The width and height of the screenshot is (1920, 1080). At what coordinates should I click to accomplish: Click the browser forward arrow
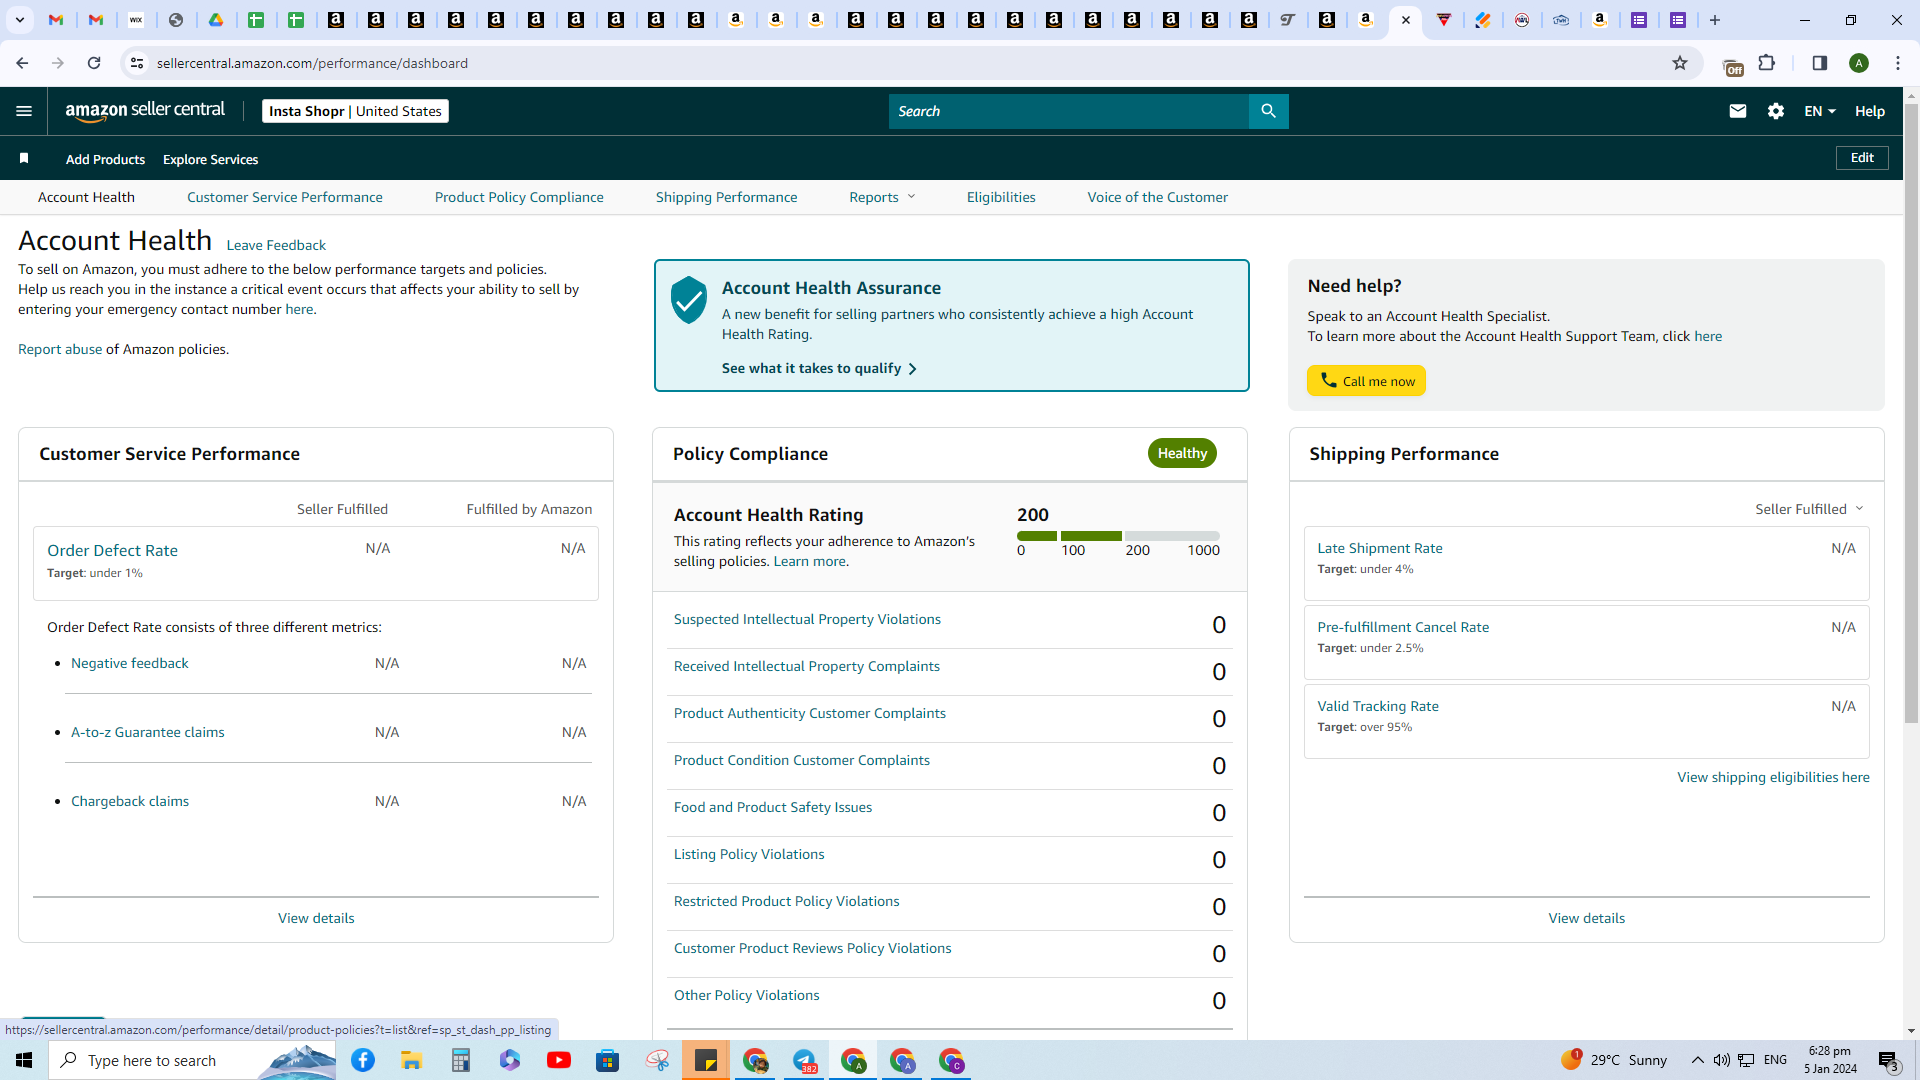tap(58, 63)
